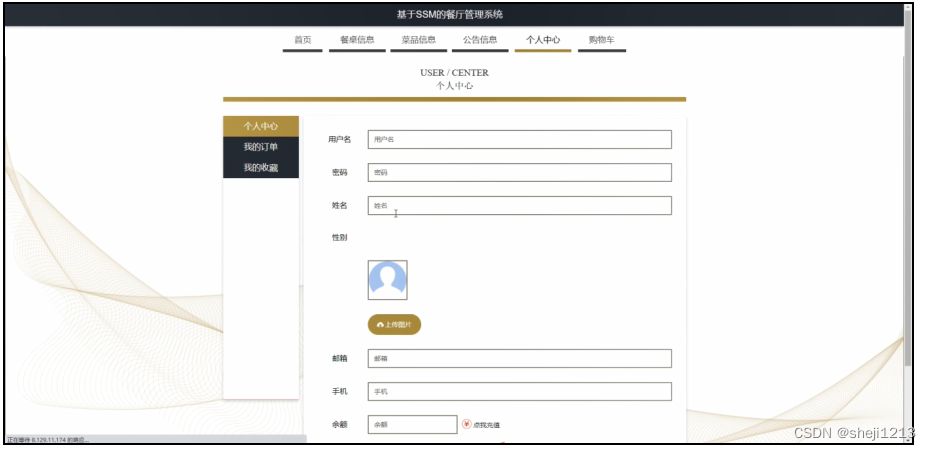This screenshot has width=931, height=450.
Task: Click the USER / CENTER heading
Action: pyautogui.click(x=454, y=72)
